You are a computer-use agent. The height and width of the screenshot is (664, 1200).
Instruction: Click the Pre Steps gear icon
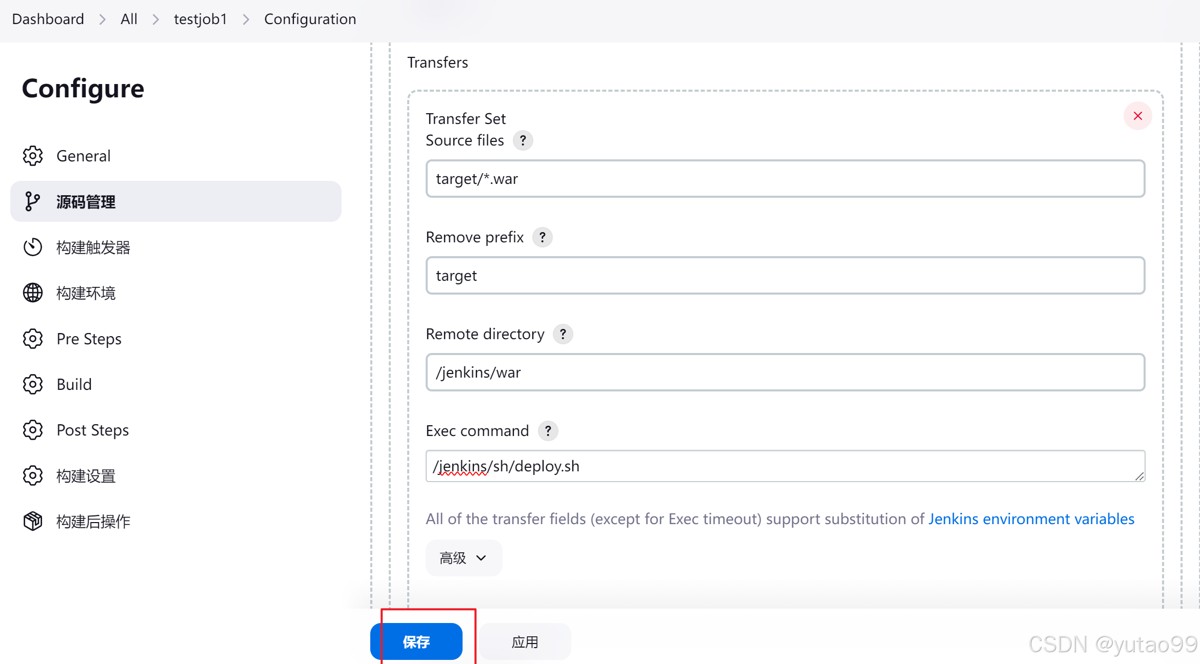point(33,339)
